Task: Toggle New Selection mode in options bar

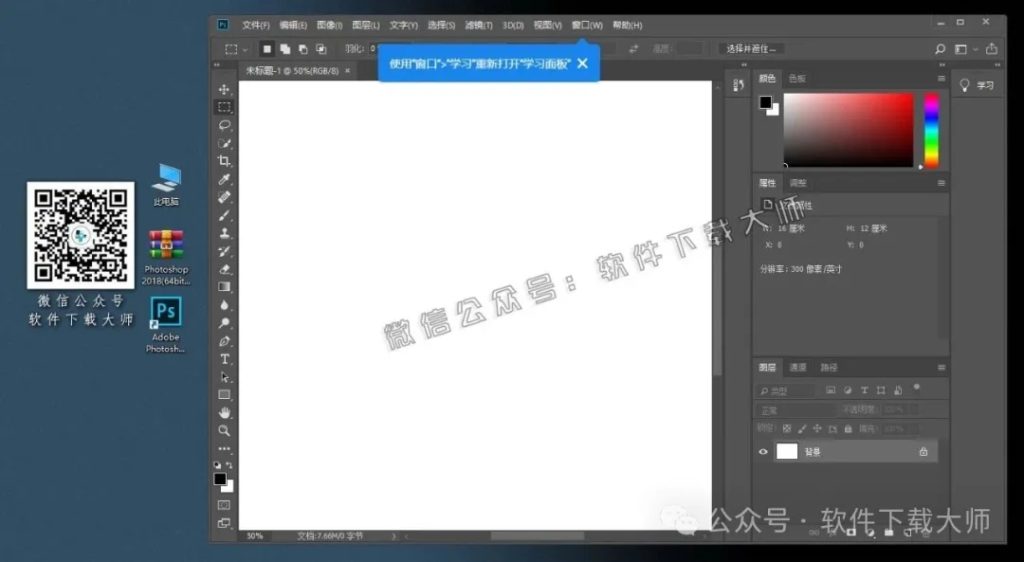Action: pyautogui.click(x=267, y=49)
